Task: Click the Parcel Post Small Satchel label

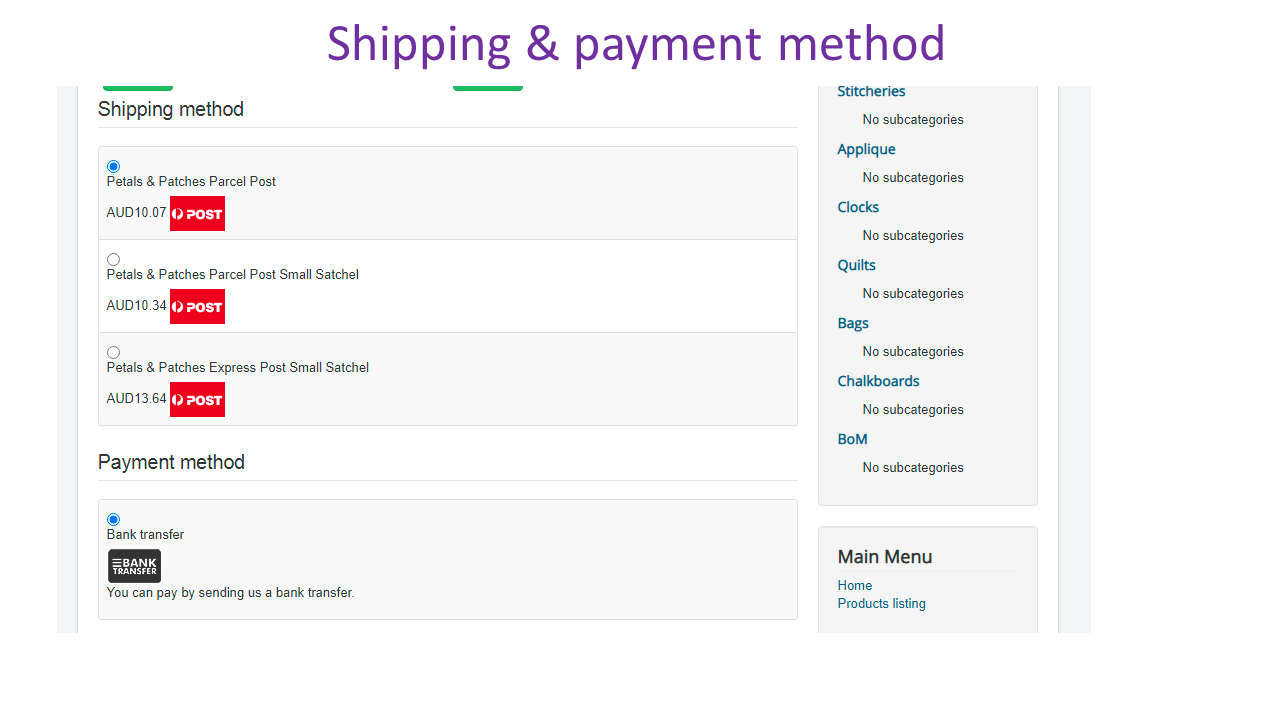Action: pos(232,275)
